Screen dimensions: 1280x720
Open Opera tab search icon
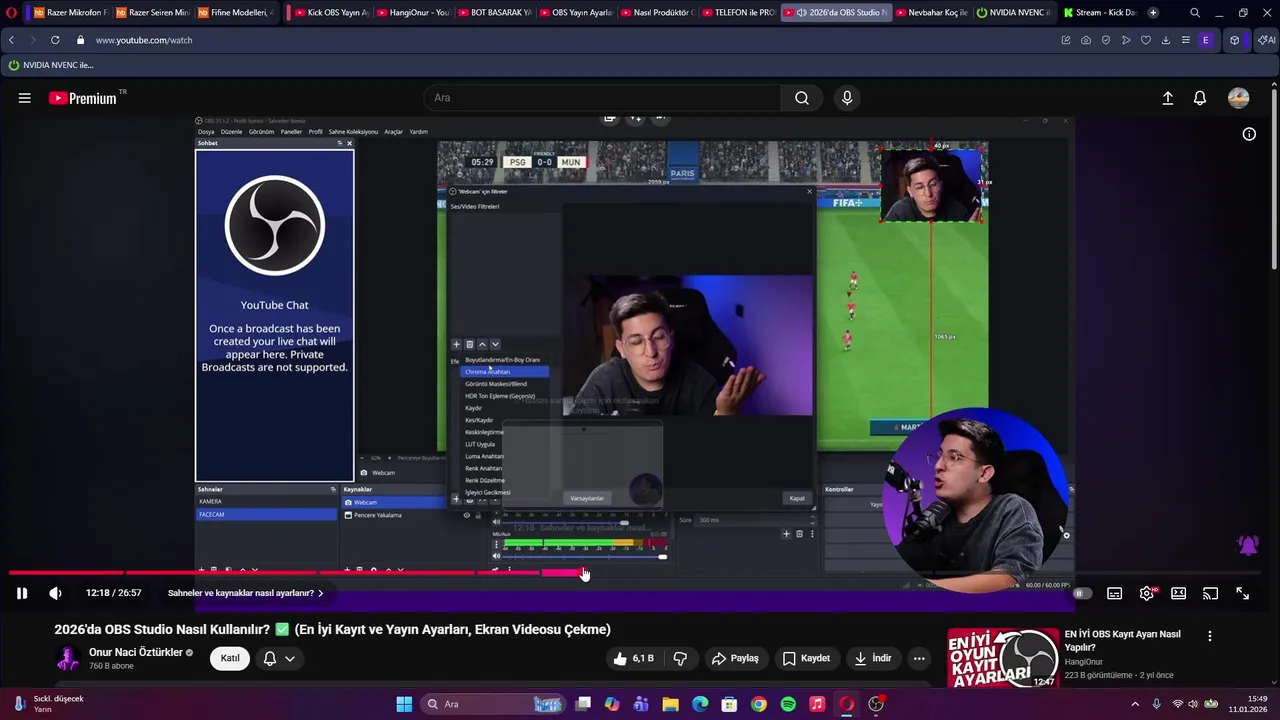point(1195,13)
